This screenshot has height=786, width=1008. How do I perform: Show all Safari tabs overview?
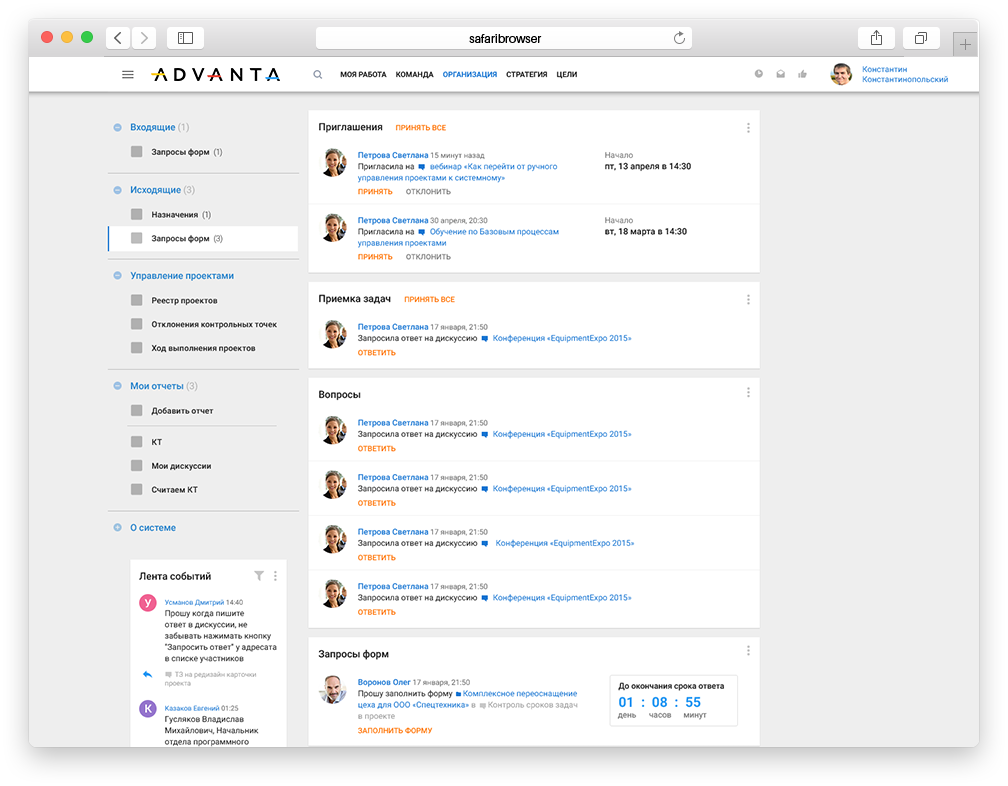[921, 38]
